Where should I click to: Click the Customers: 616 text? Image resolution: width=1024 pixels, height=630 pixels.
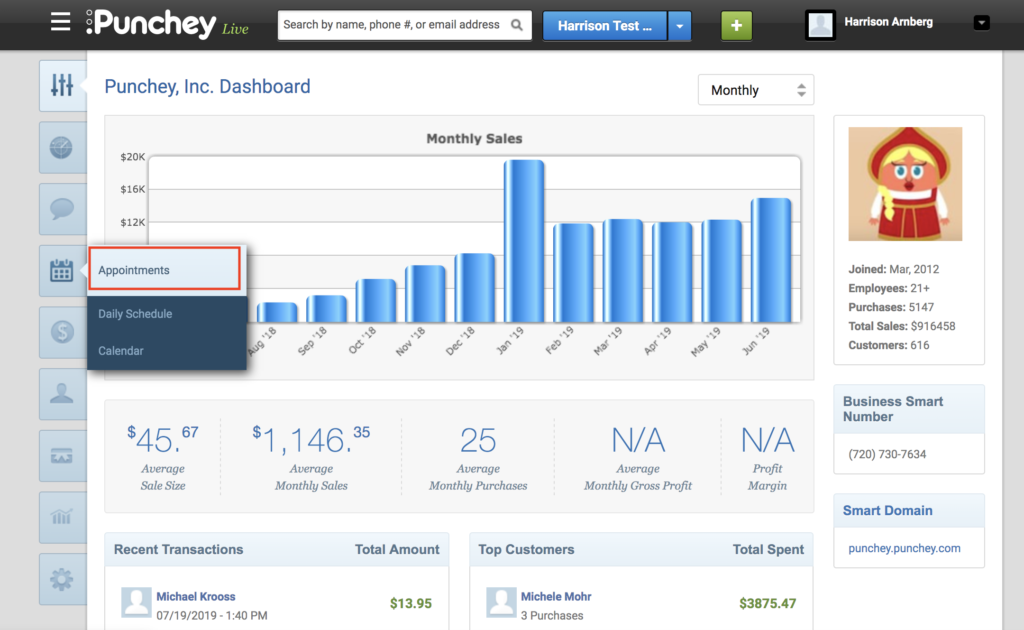tap(888, 345)
